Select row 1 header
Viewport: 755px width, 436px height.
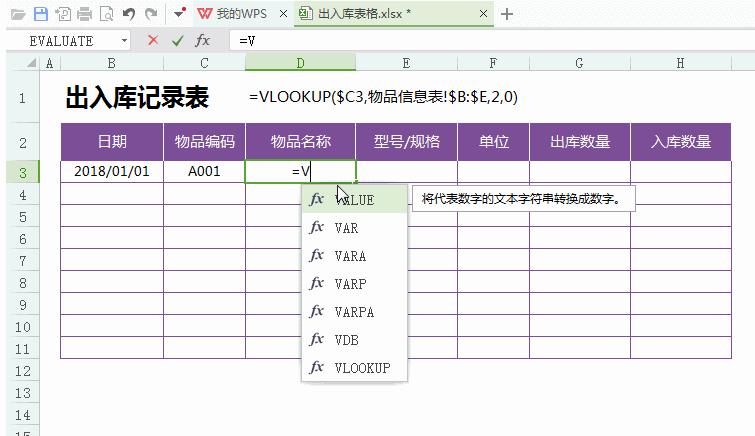point(23,98)
